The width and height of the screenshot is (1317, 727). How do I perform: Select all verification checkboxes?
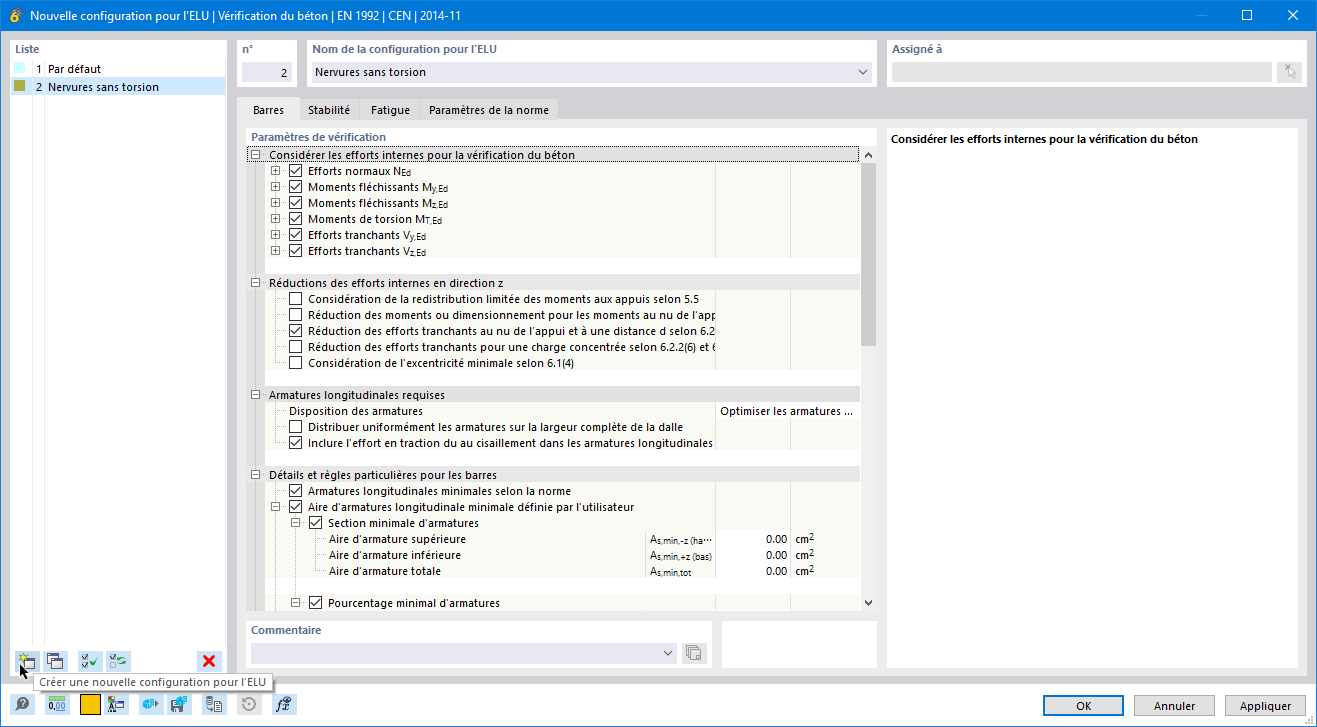[89, 661]
